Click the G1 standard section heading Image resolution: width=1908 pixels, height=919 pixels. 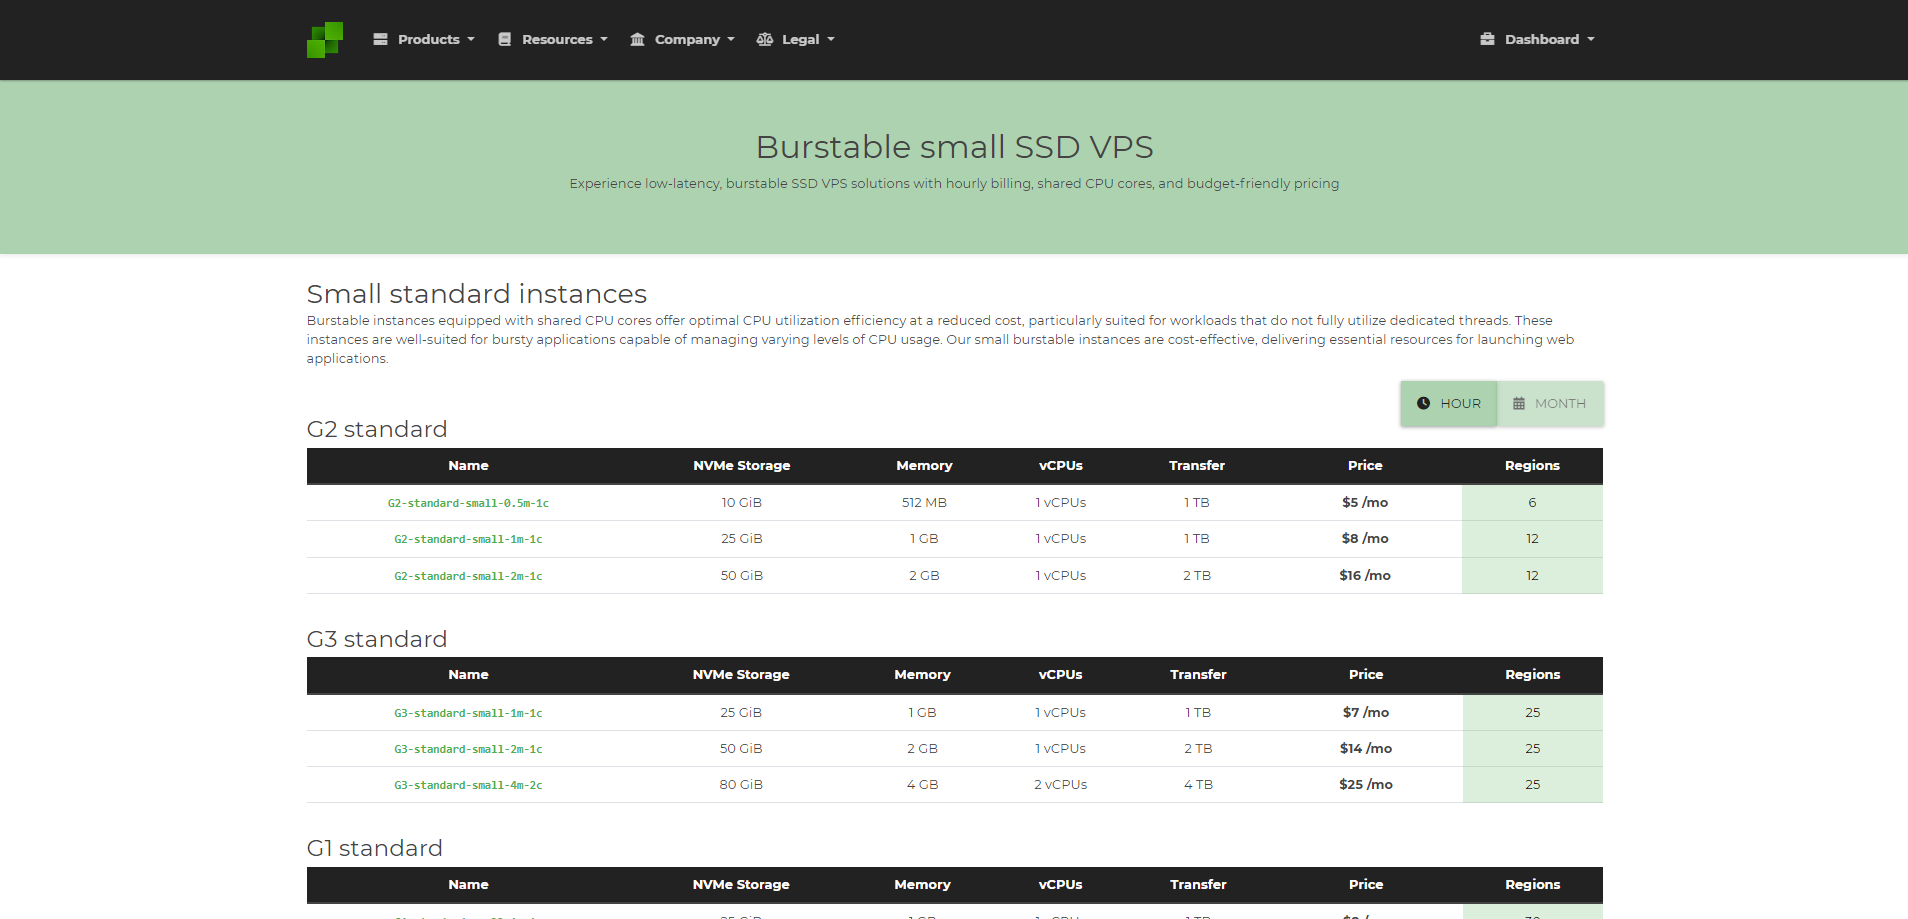(375, 848)
